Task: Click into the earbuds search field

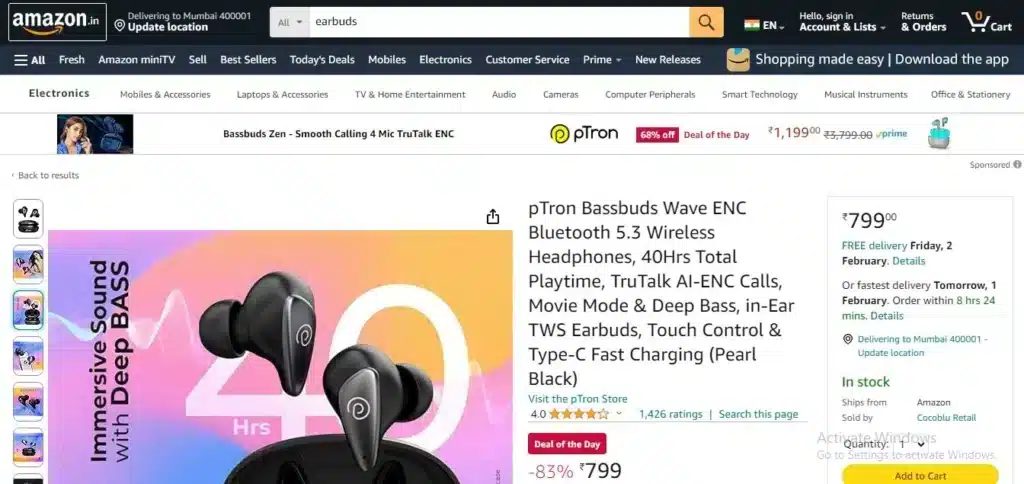Action: pyautogui.click(x=499, y=22)
